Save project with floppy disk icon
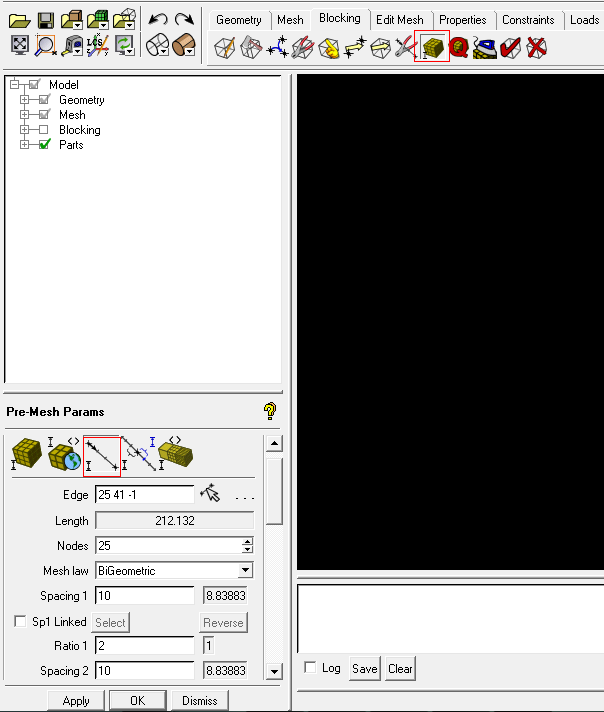Viewport: 604px width, 712px height. pyautogui.click(x=45, y=20)
